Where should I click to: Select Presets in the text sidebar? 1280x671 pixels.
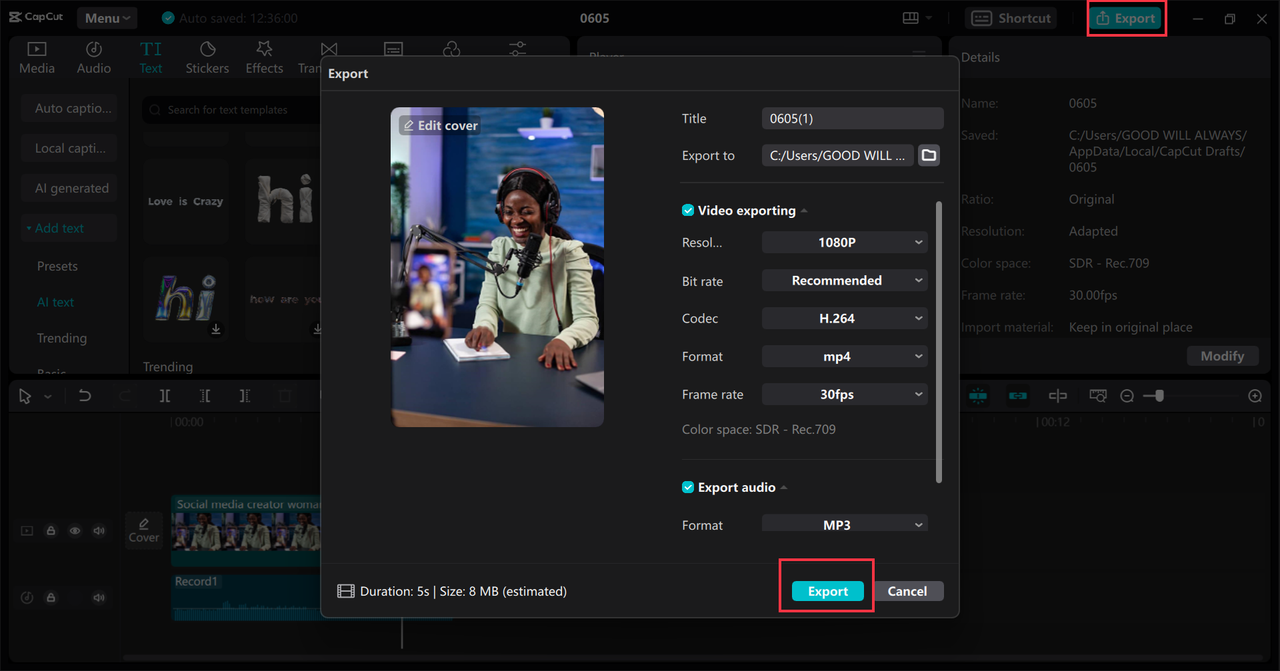pyautogui.click(x=57, y=266)
